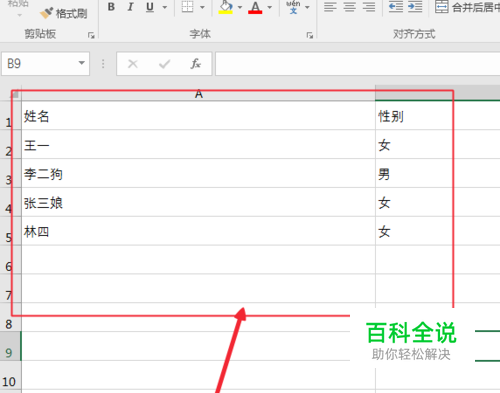The height and width of the screenshot is (393, 500).
Task: Open the borders dropdown arrow
Action: [202, 7]
